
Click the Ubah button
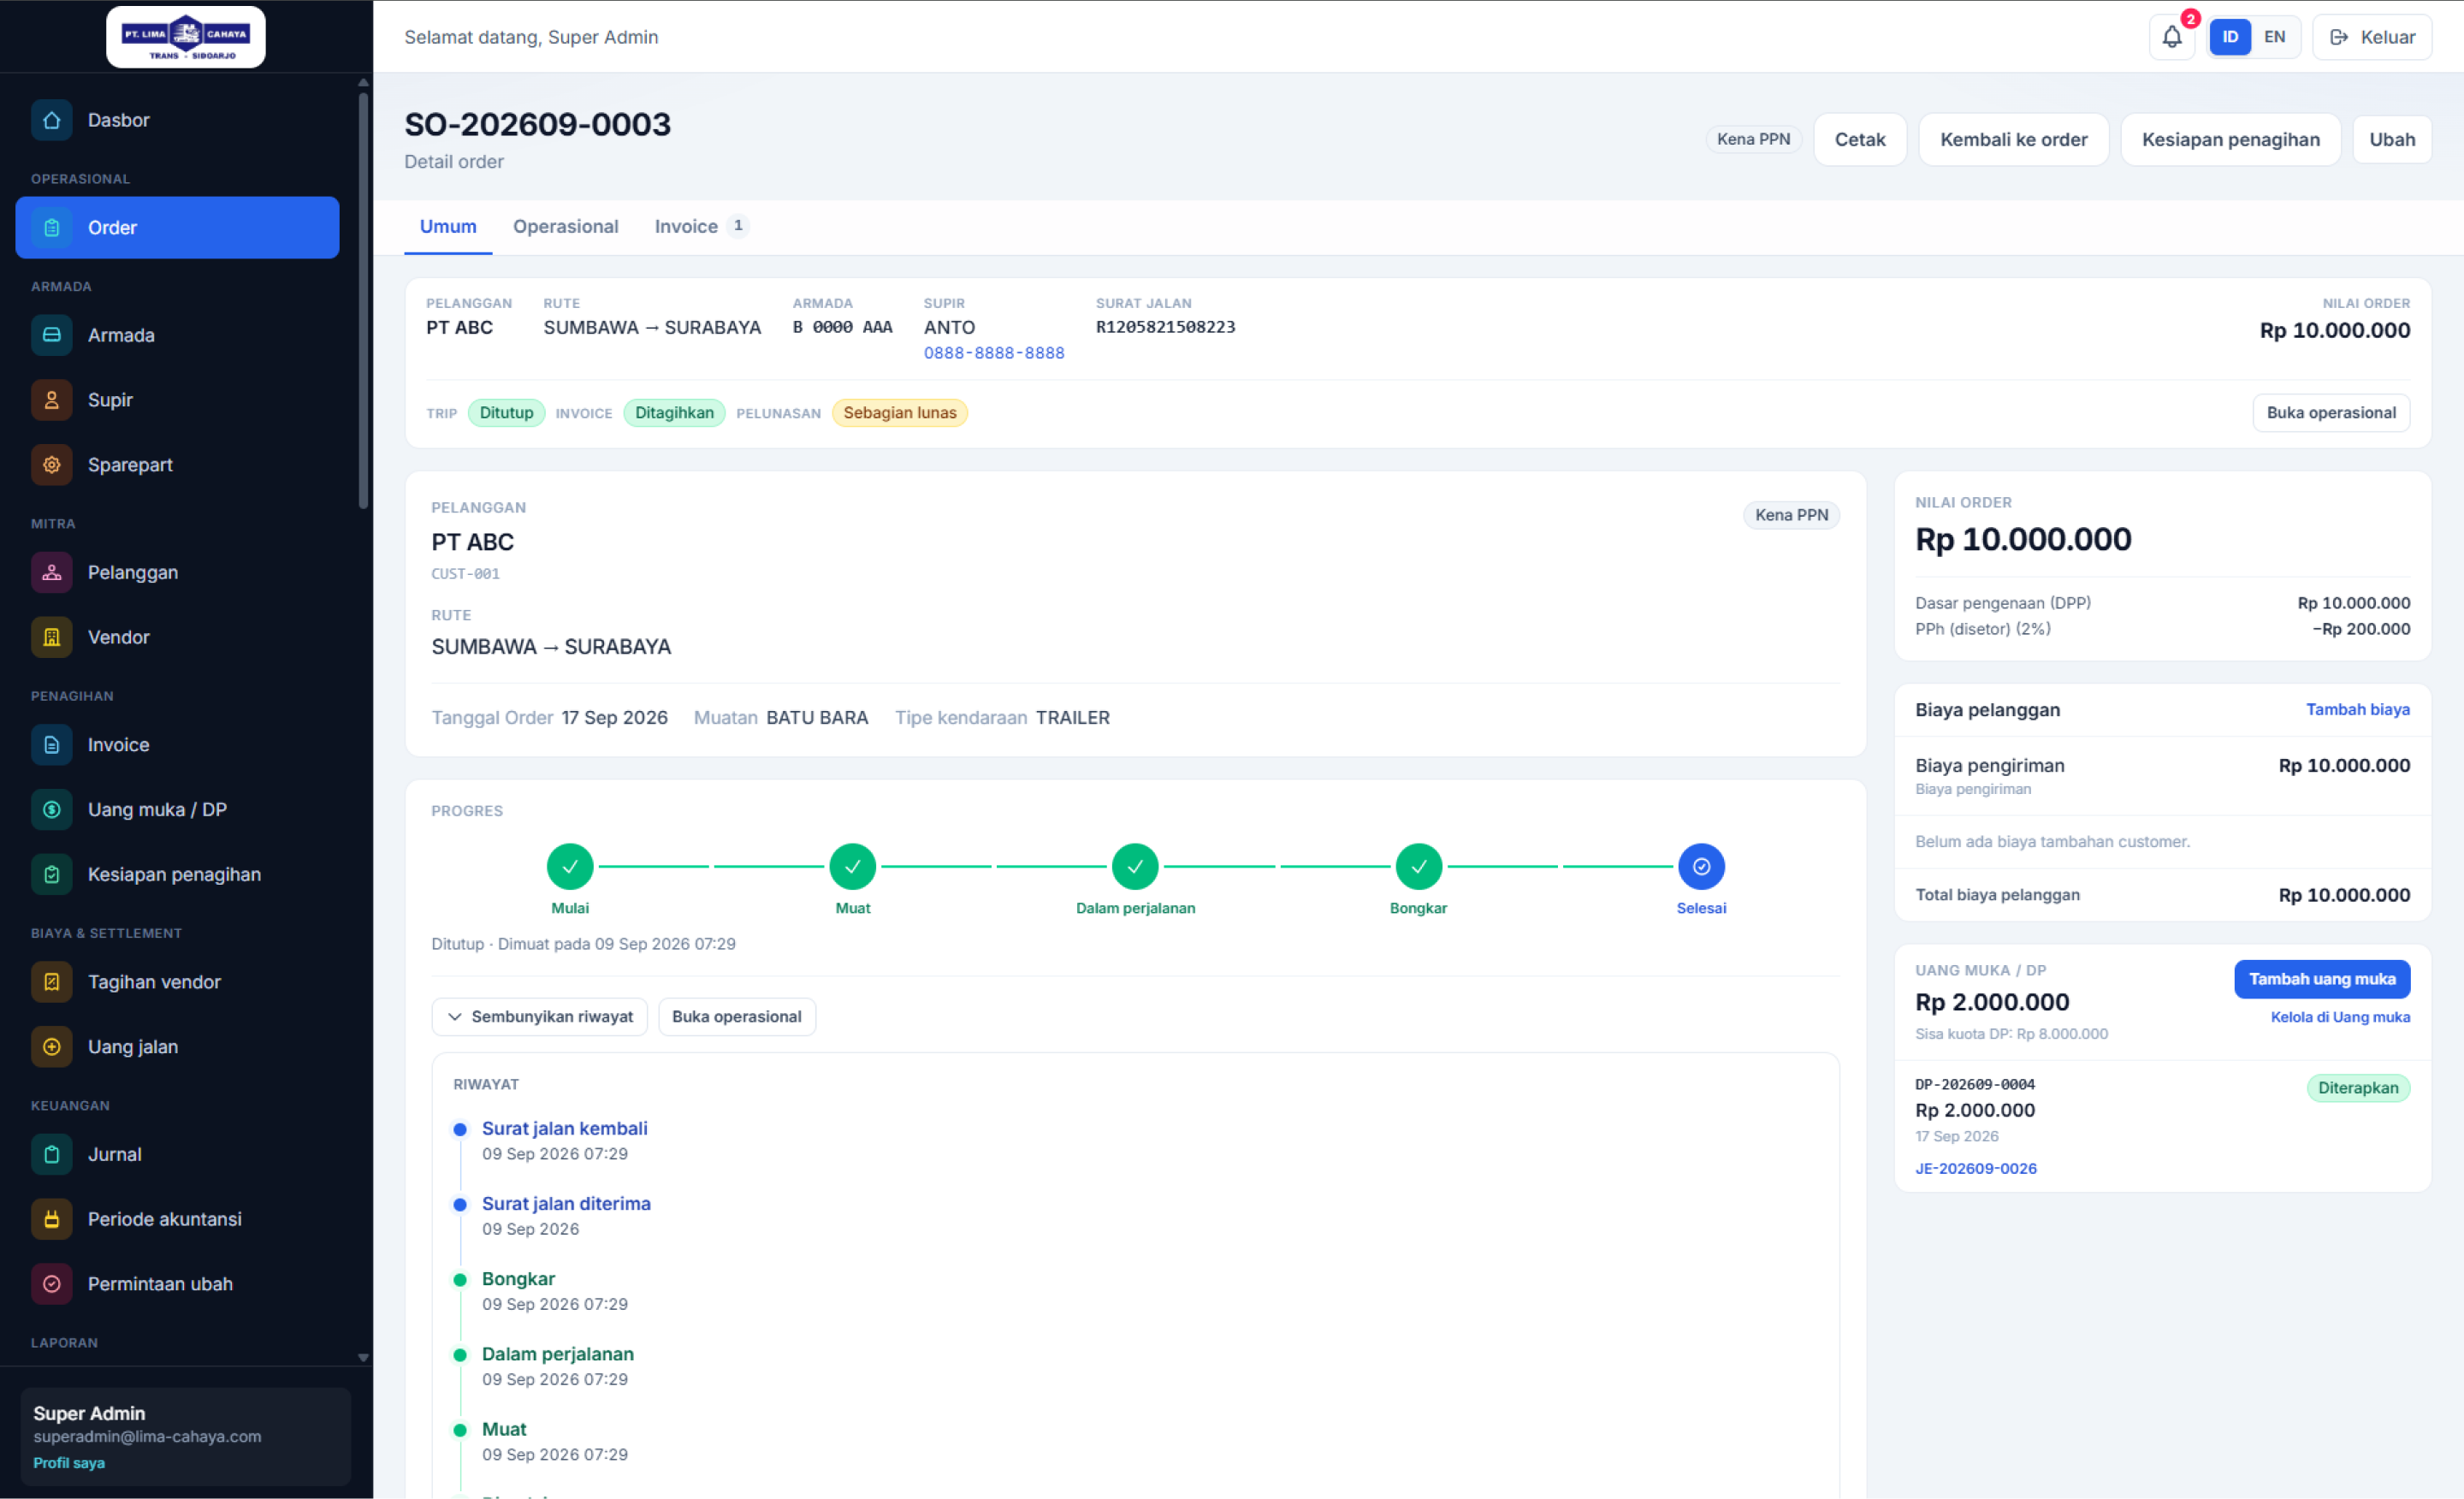click(2392, 140)
